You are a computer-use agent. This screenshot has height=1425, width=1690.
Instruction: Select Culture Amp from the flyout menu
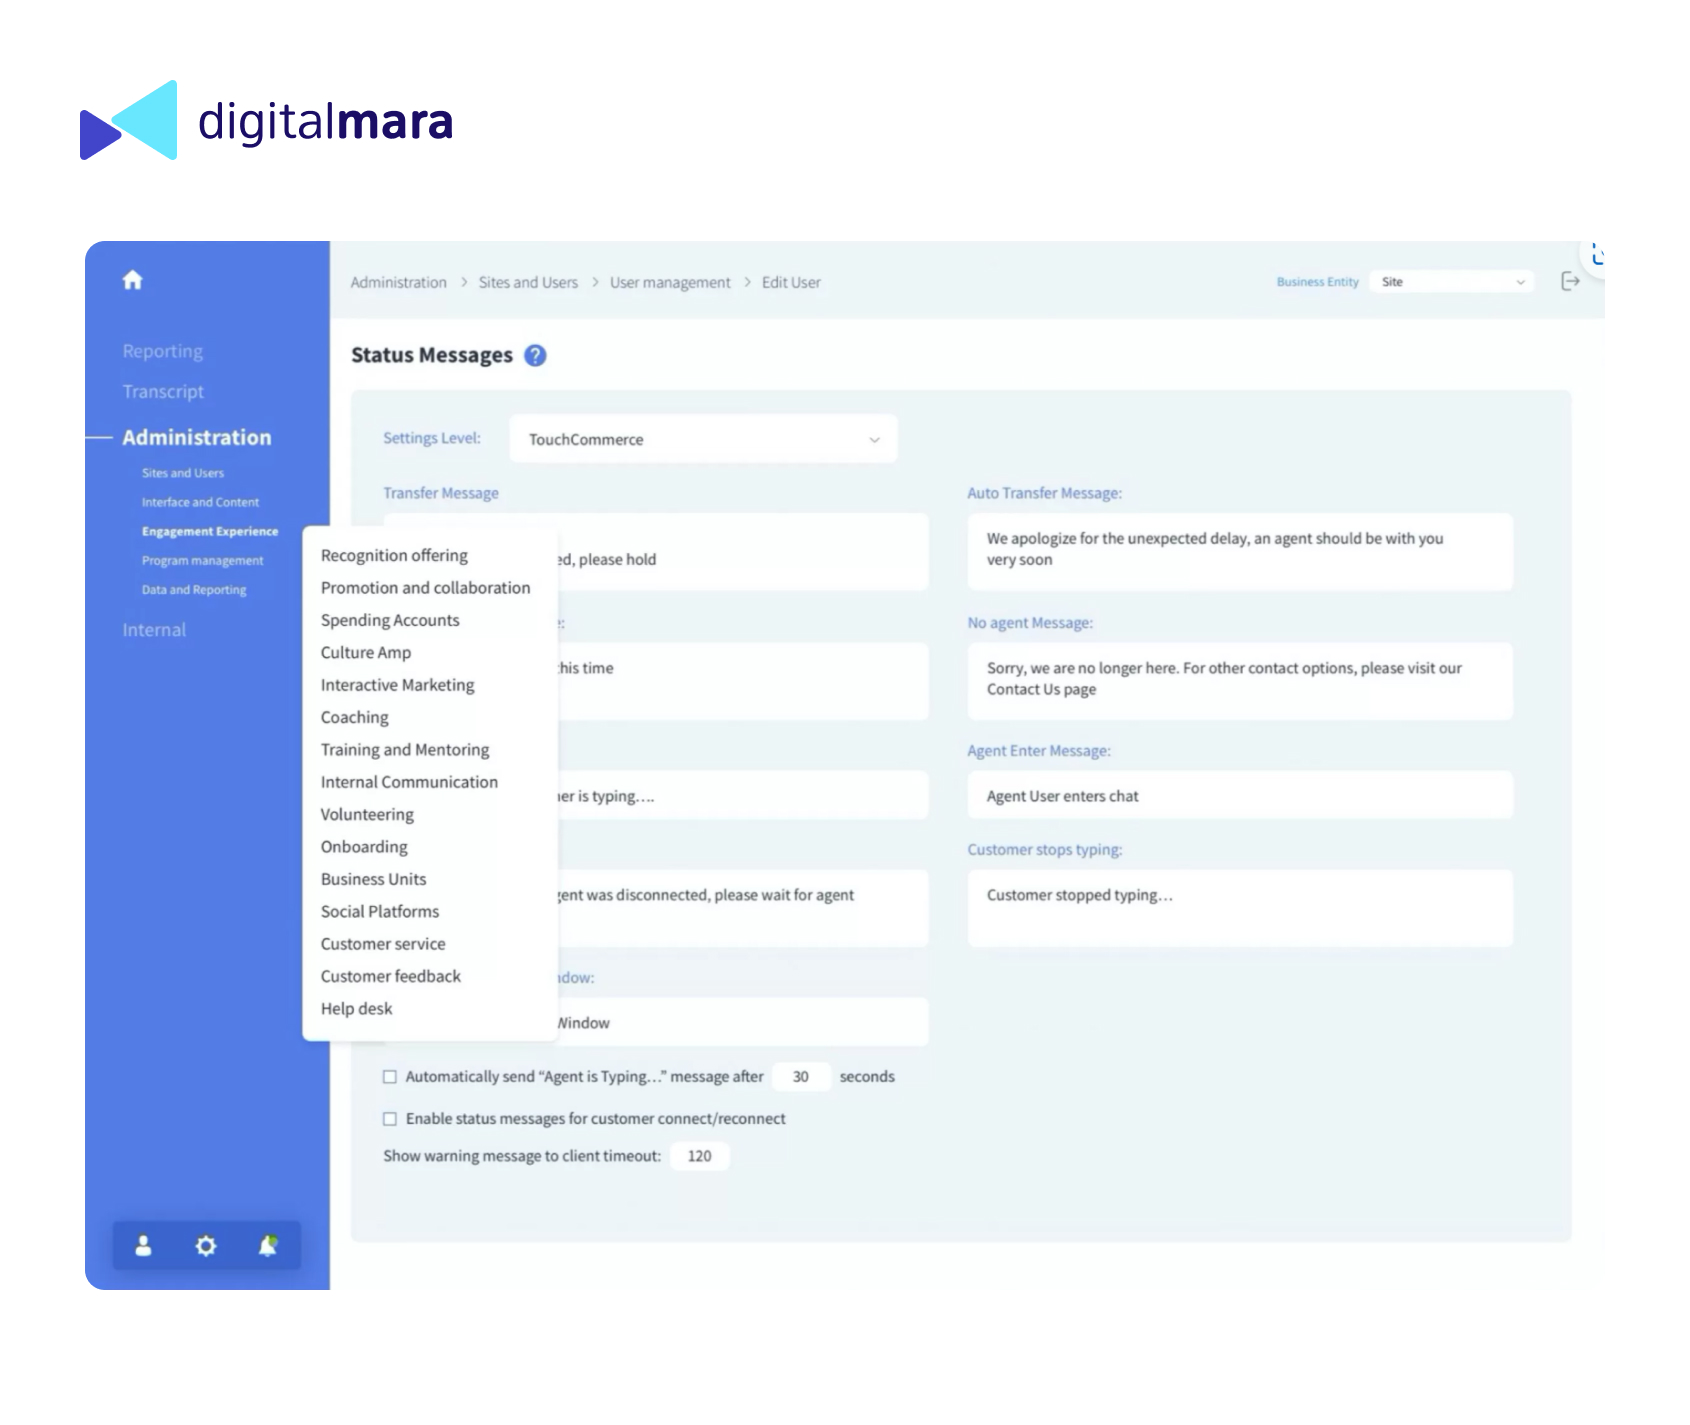click(365, 652)
